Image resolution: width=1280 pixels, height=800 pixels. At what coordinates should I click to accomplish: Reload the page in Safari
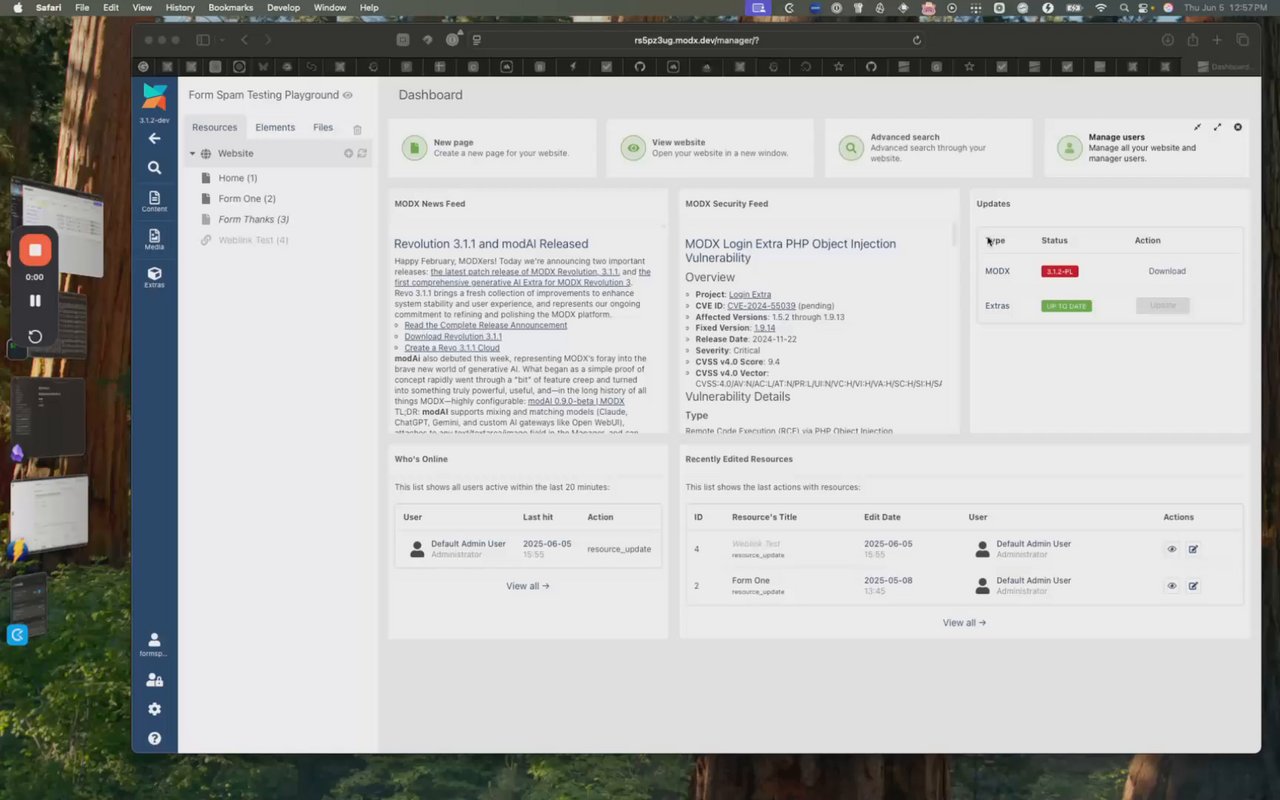pos(917,40)
